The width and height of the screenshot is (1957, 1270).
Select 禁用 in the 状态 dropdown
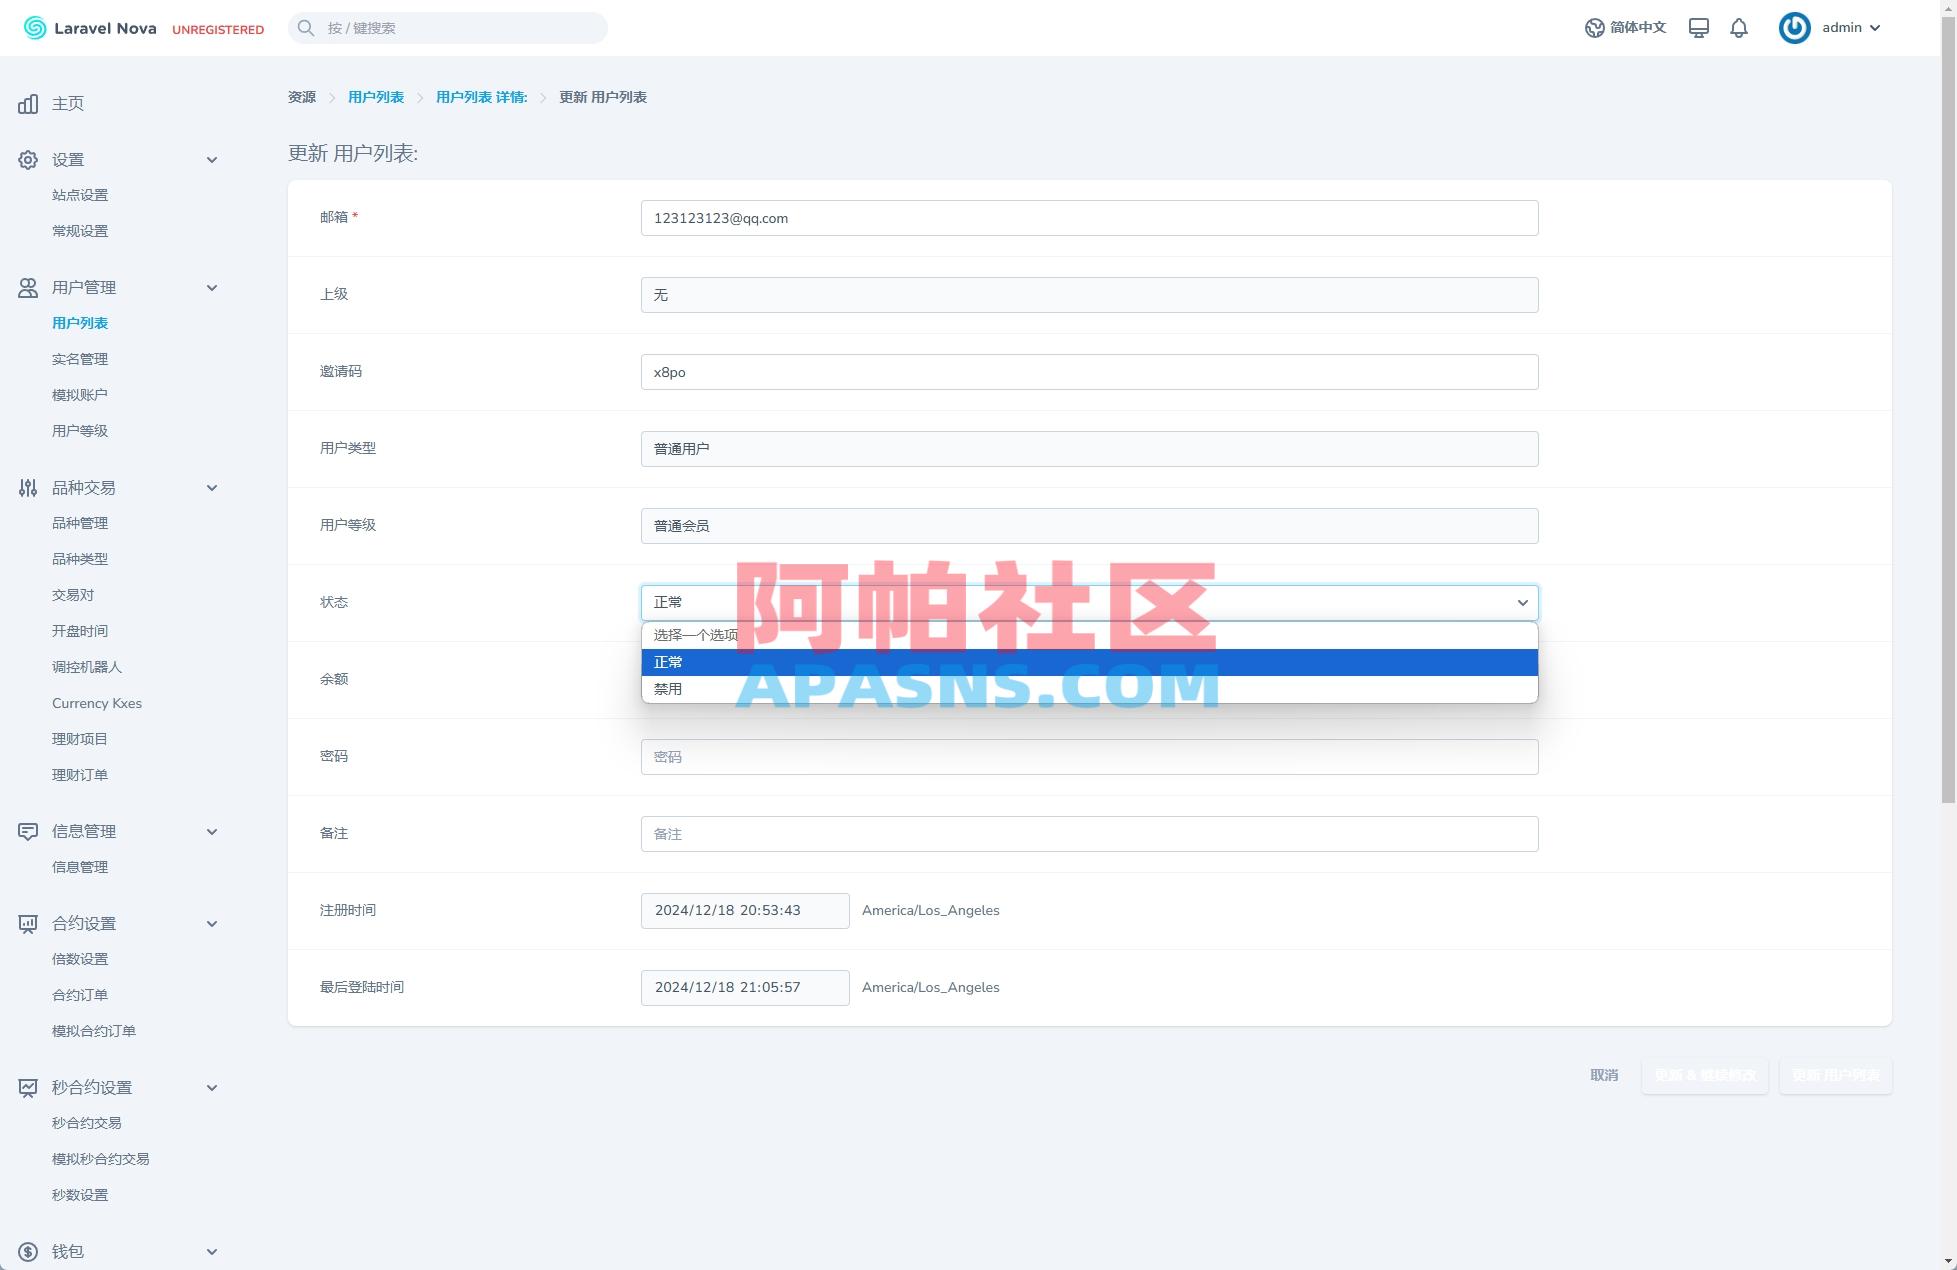(x=668, y=689)
